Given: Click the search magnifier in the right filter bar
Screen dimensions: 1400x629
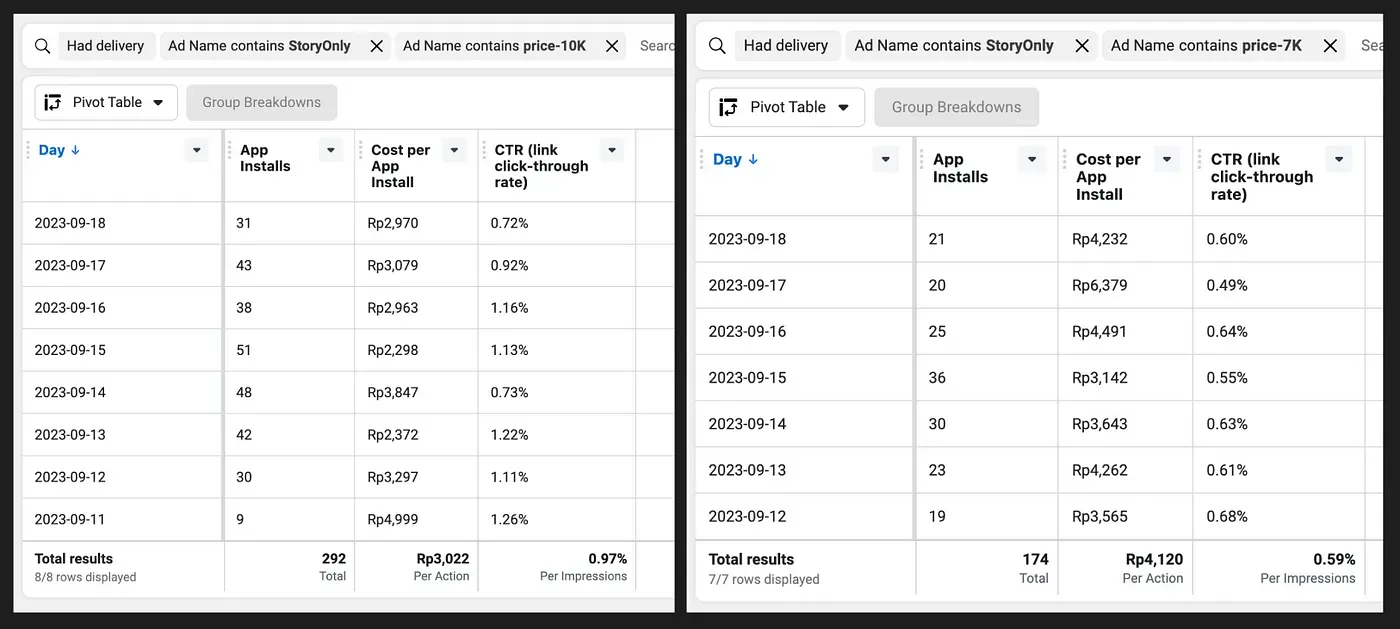Looking at the screenshot, I should [x=715, y=46].
